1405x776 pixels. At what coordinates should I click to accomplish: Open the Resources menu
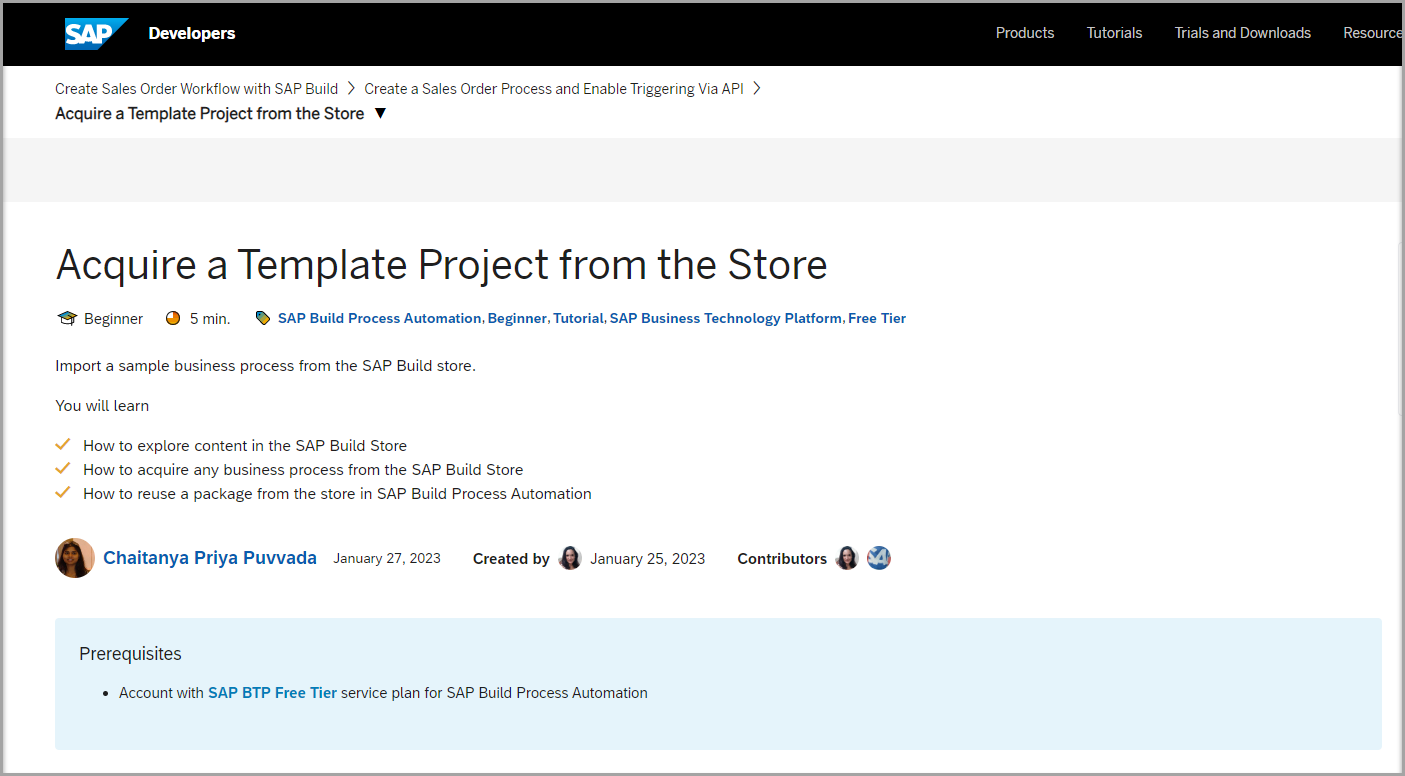[x=1373, y=33]
